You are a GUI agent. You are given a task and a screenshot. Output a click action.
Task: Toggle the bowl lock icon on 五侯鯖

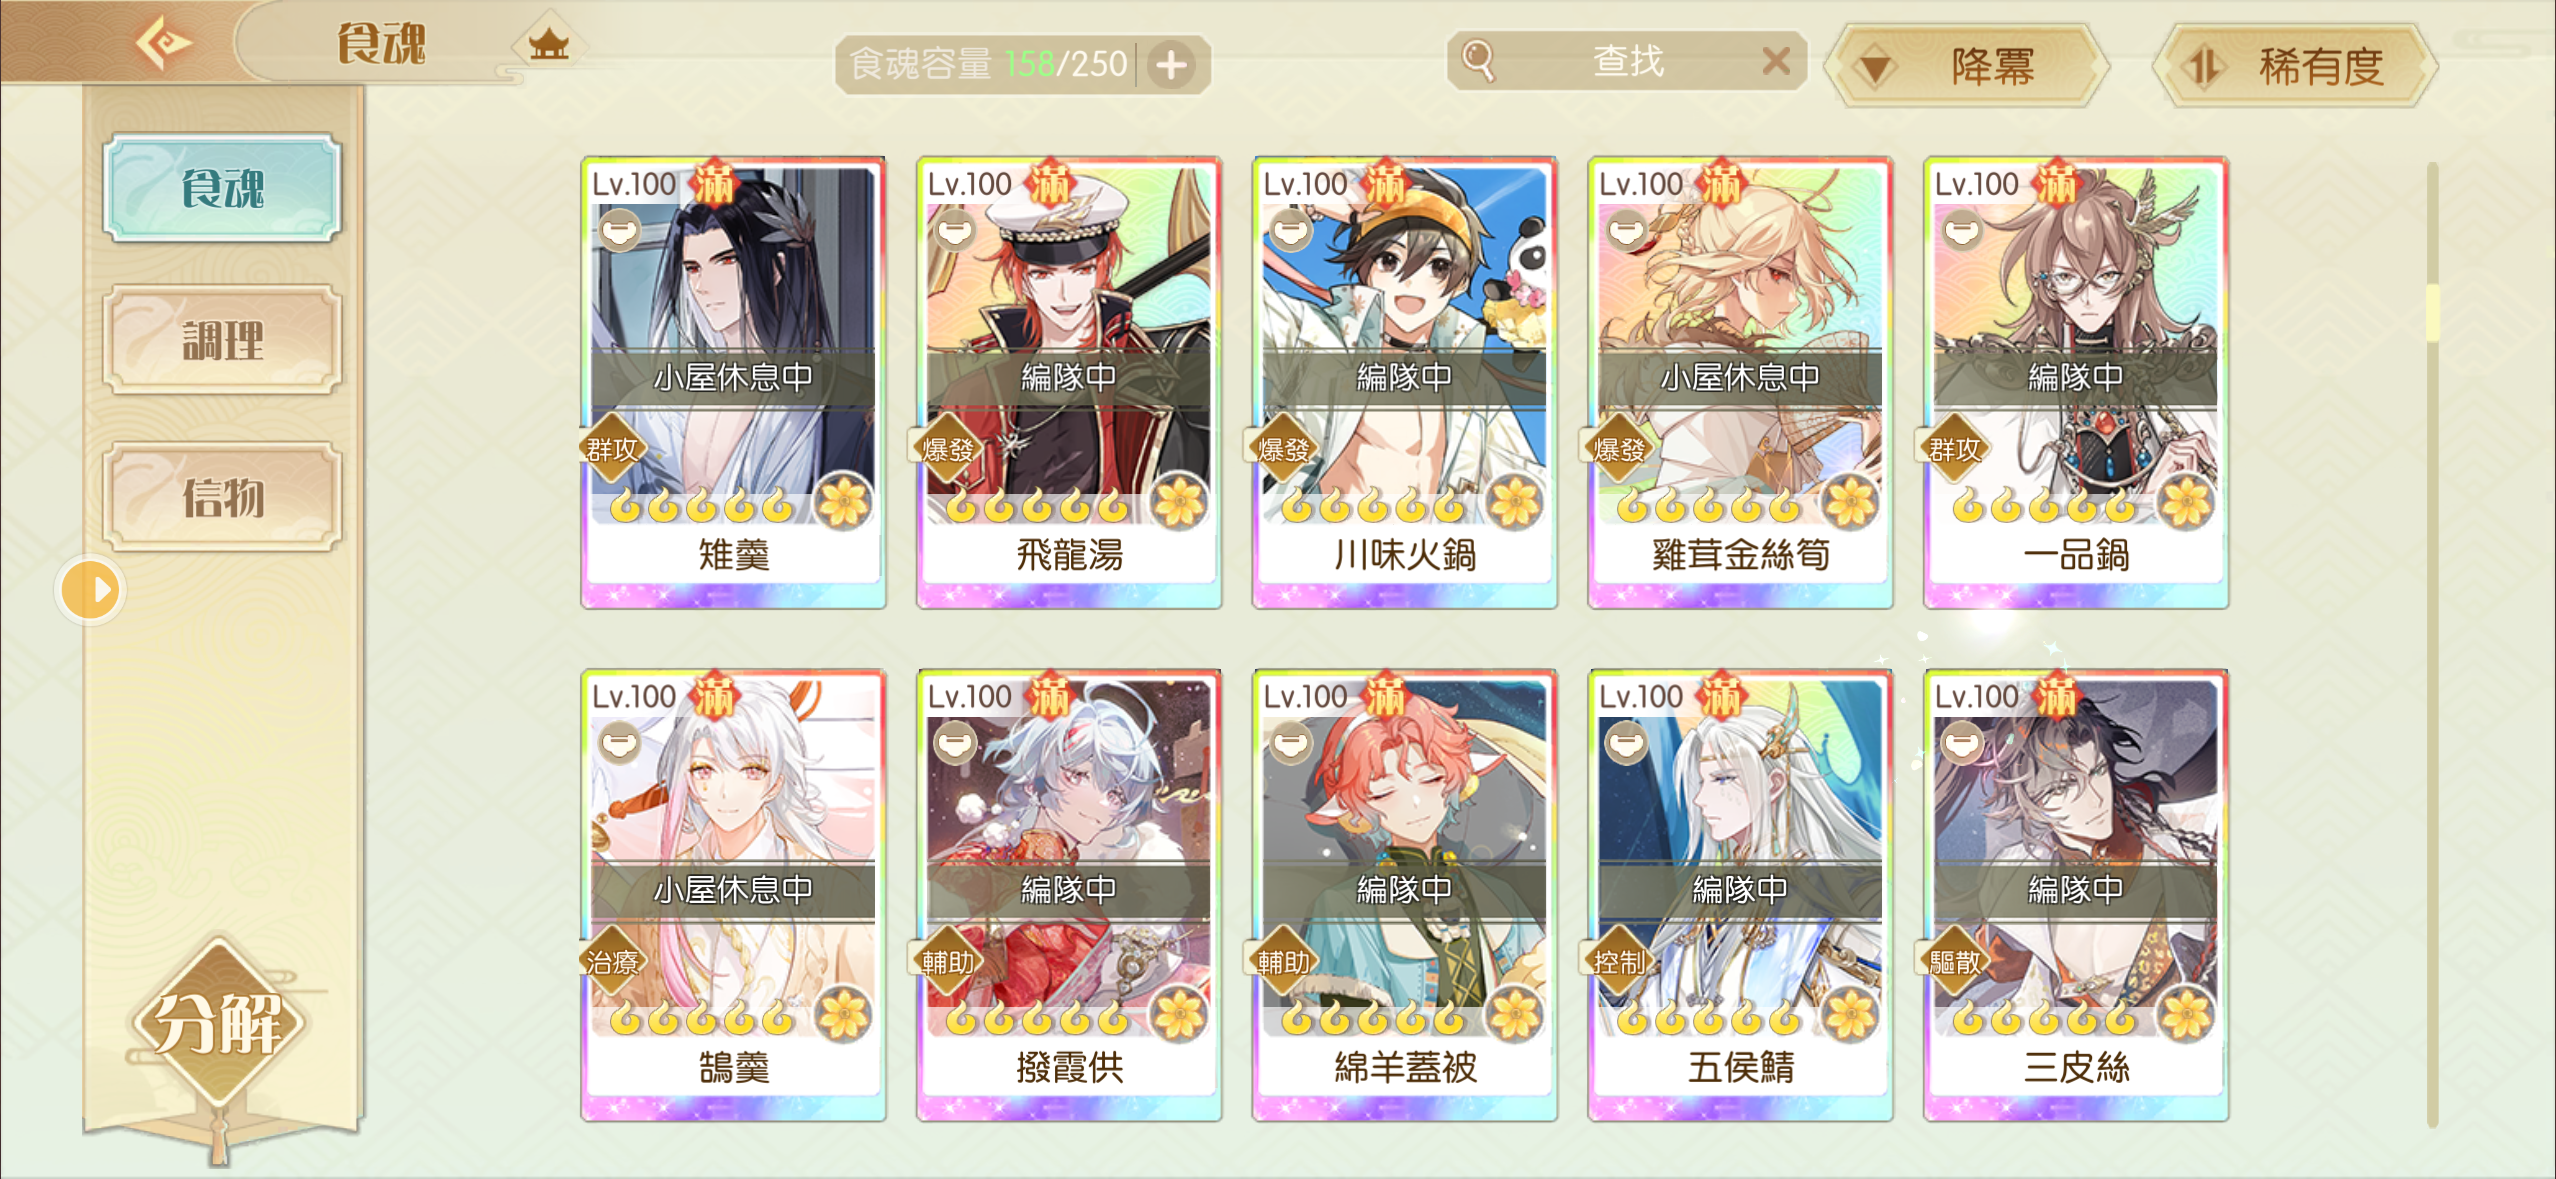pyautogui.click(x=1626, y=744)
